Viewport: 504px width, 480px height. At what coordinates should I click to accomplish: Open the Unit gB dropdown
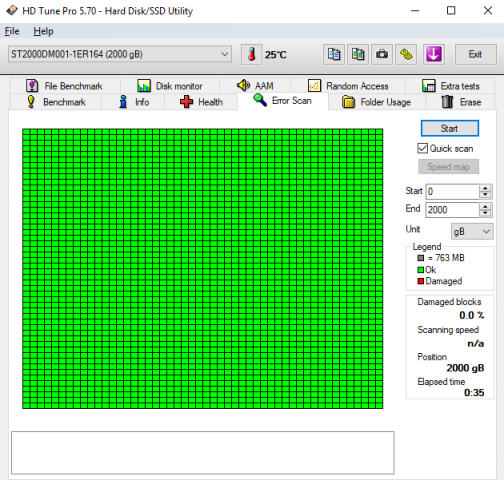(x=472, y=231)
